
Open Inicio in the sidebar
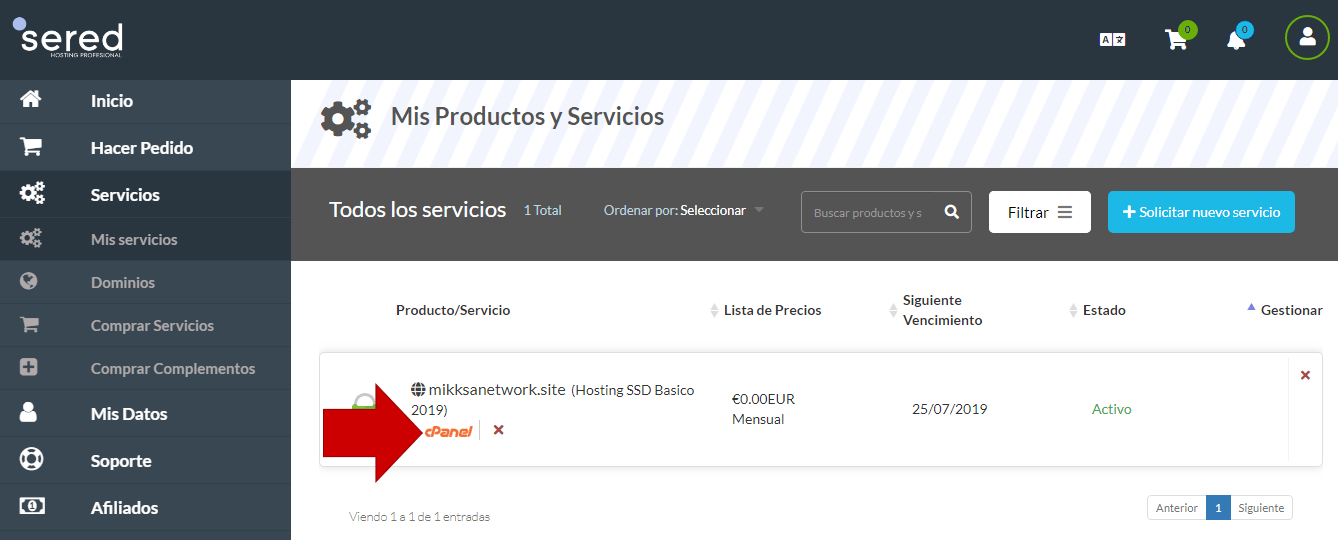point(111,101)
